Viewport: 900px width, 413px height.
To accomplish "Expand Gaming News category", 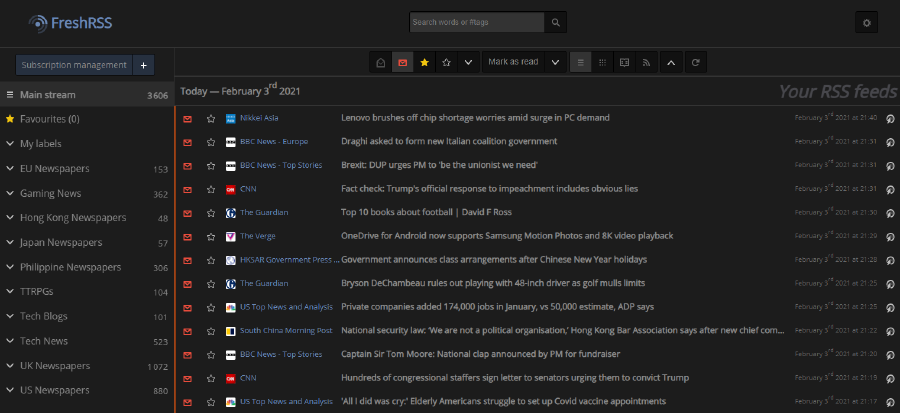I will (x=10, y=193).
